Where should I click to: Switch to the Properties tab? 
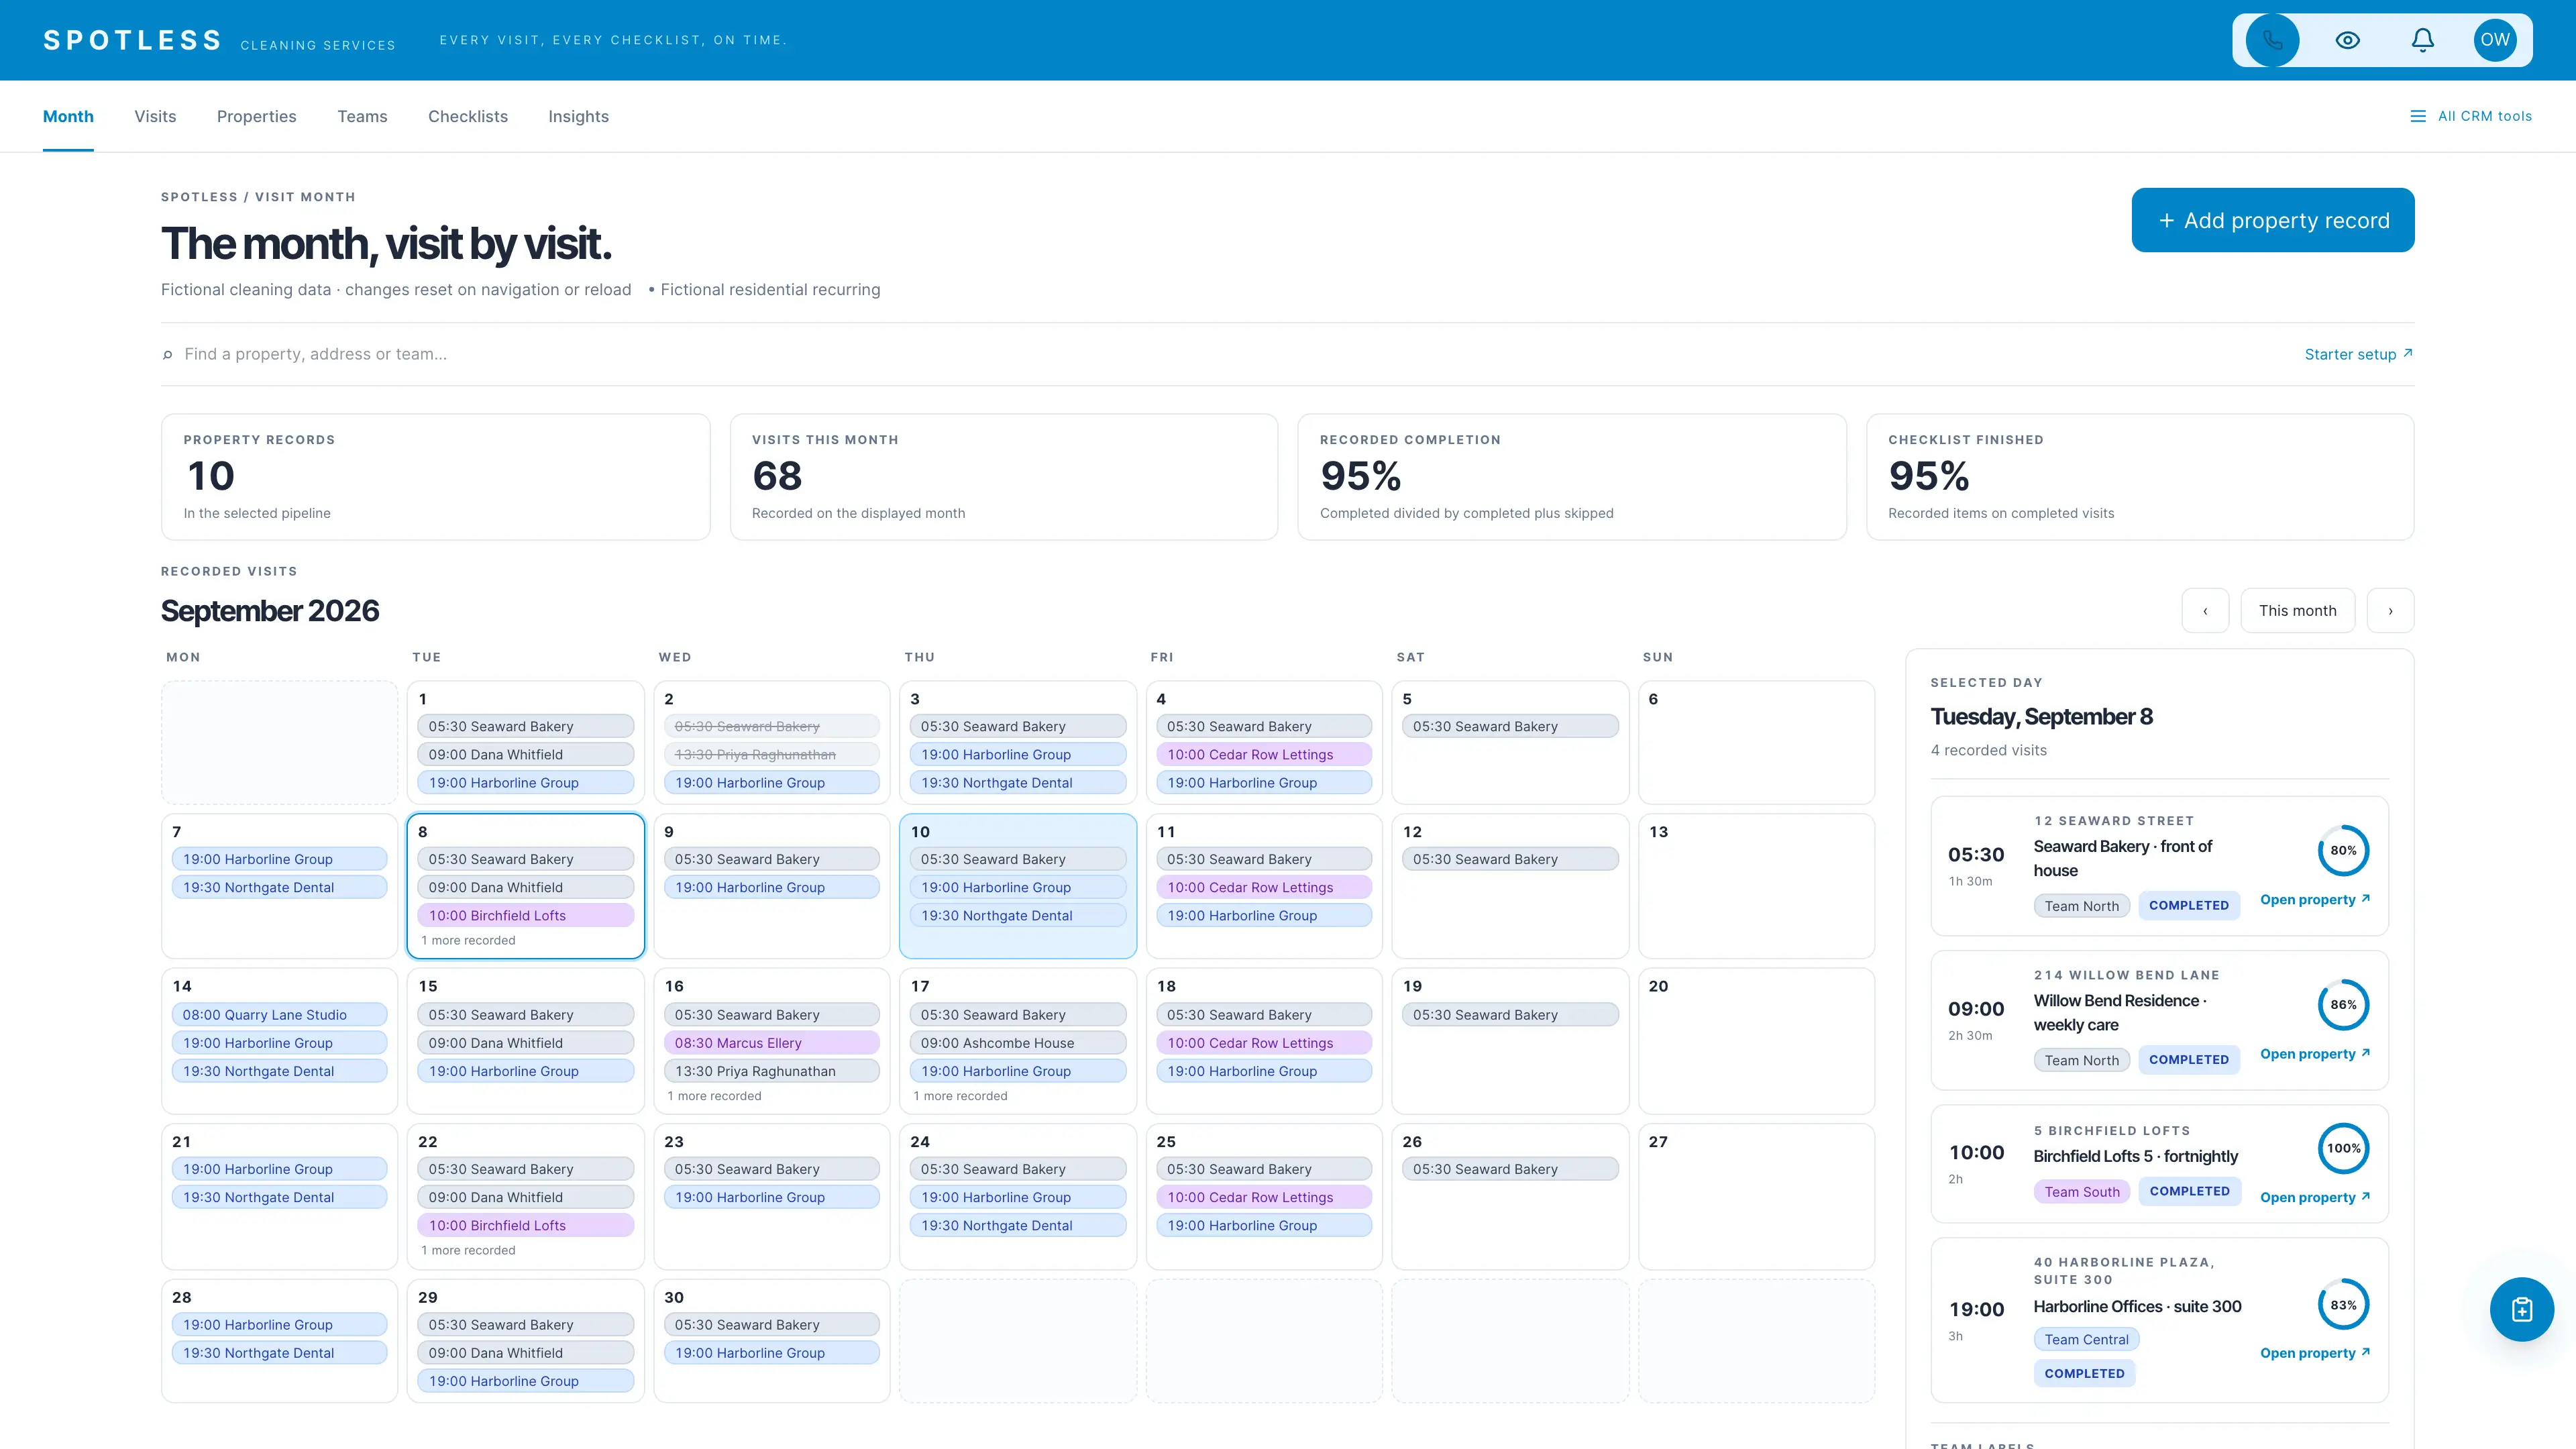[x=256, y=116]
